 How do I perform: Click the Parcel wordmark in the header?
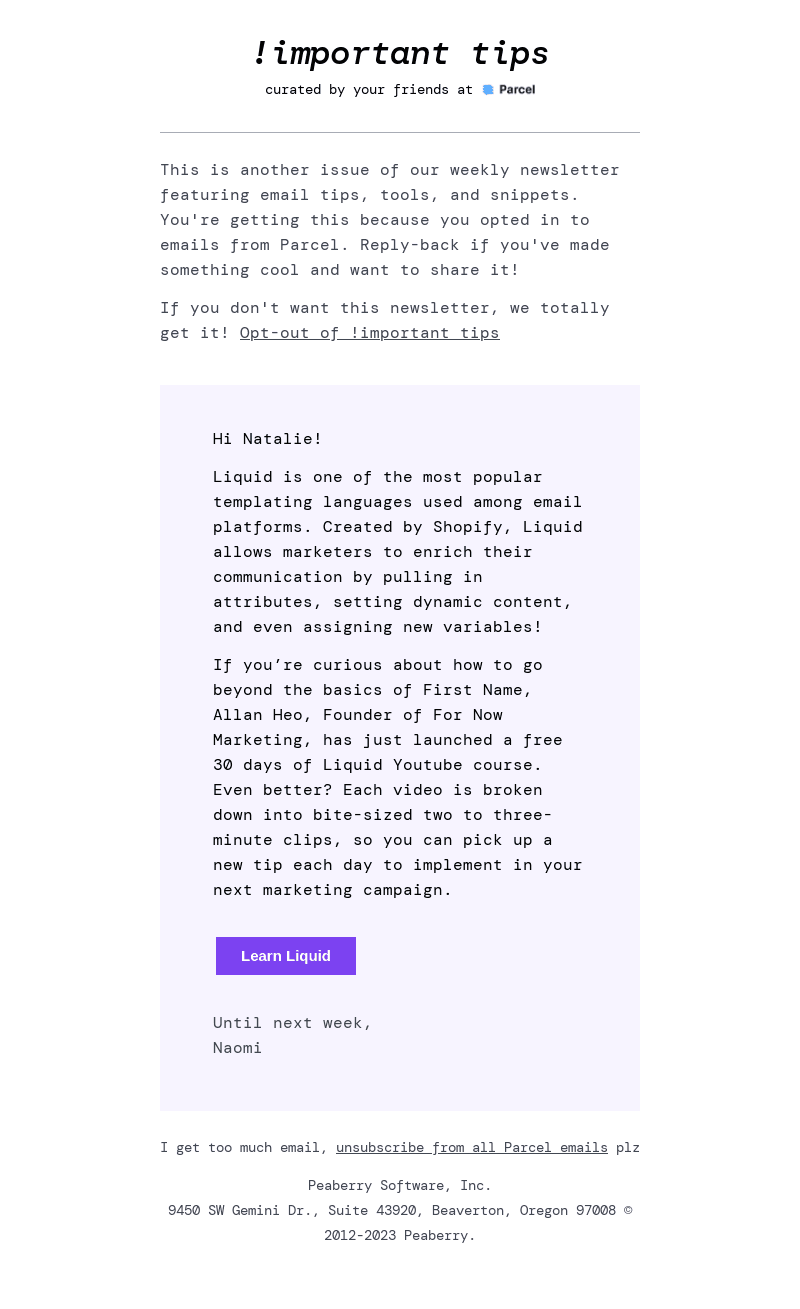[x=517, y=90]
